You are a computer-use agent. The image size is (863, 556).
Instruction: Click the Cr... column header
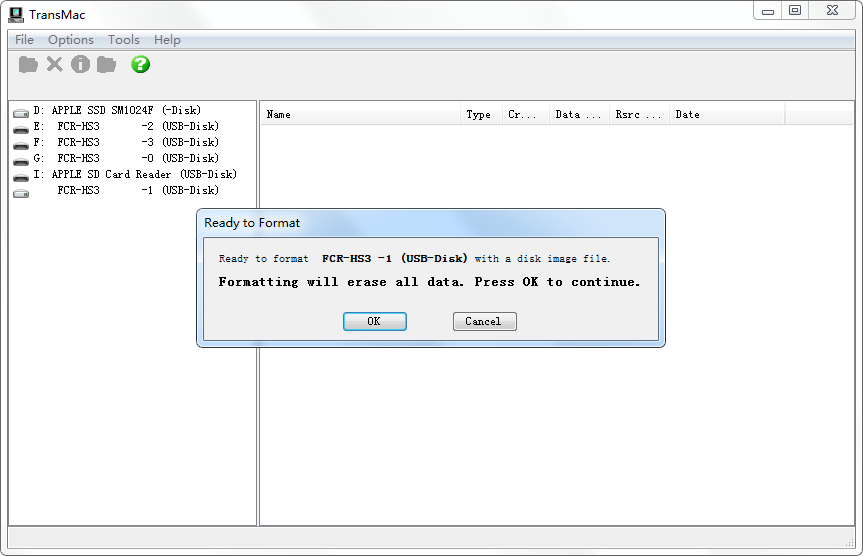coord(526,115)
